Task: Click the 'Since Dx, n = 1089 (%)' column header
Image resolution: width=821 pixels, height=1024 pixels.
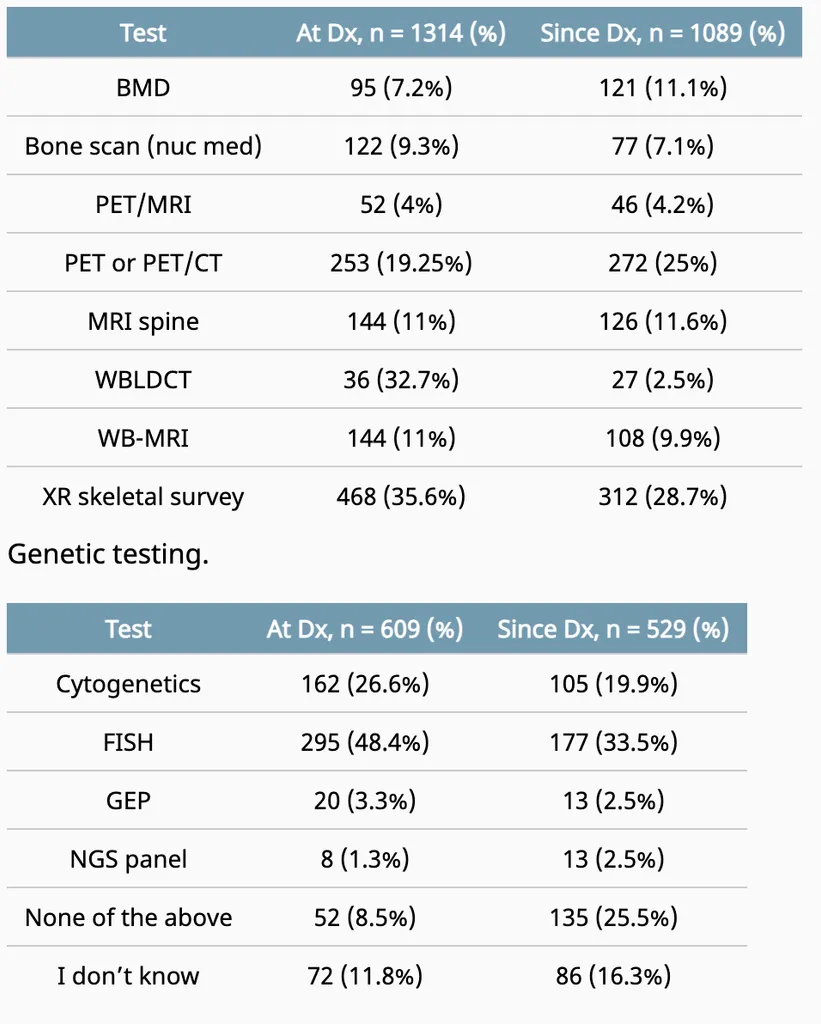Action: click(x=662, y=33)
